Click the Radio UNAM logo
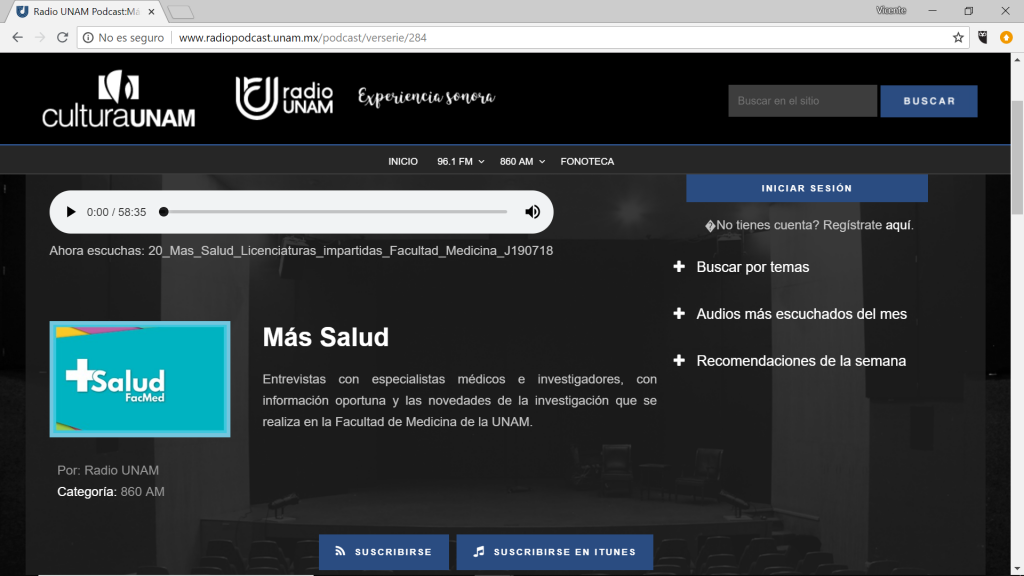Screen dimensions: 1024x576 [x=284, y=98]
